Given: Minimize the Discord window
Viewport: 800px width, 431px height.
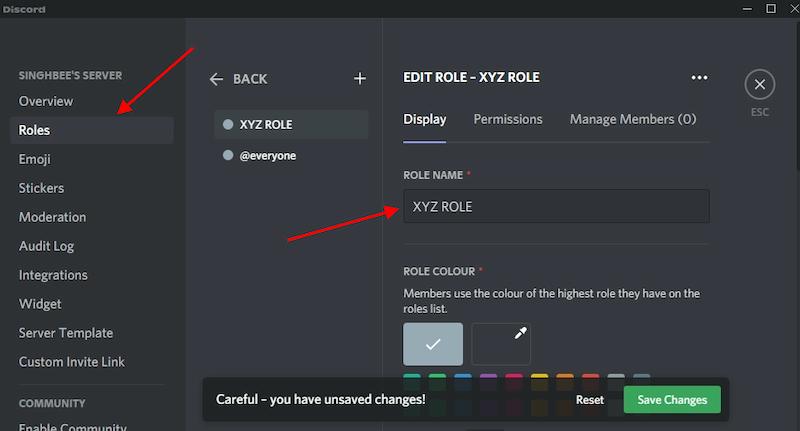Looking at the screenshot, I should [x=745, y=9].
